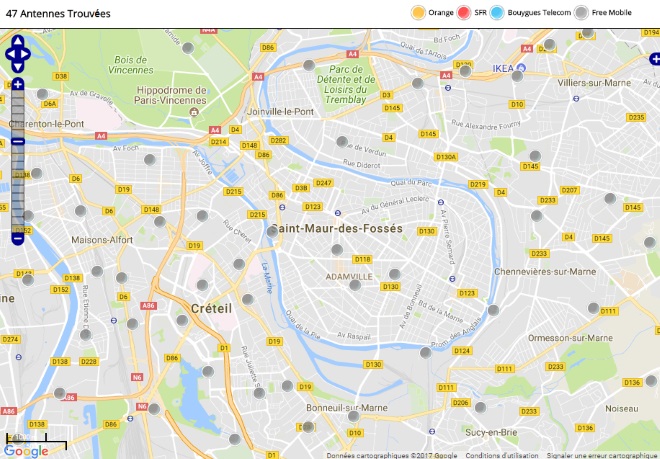Click the 'Créteil' city label
660x459 pixels.
pos(211,309)
